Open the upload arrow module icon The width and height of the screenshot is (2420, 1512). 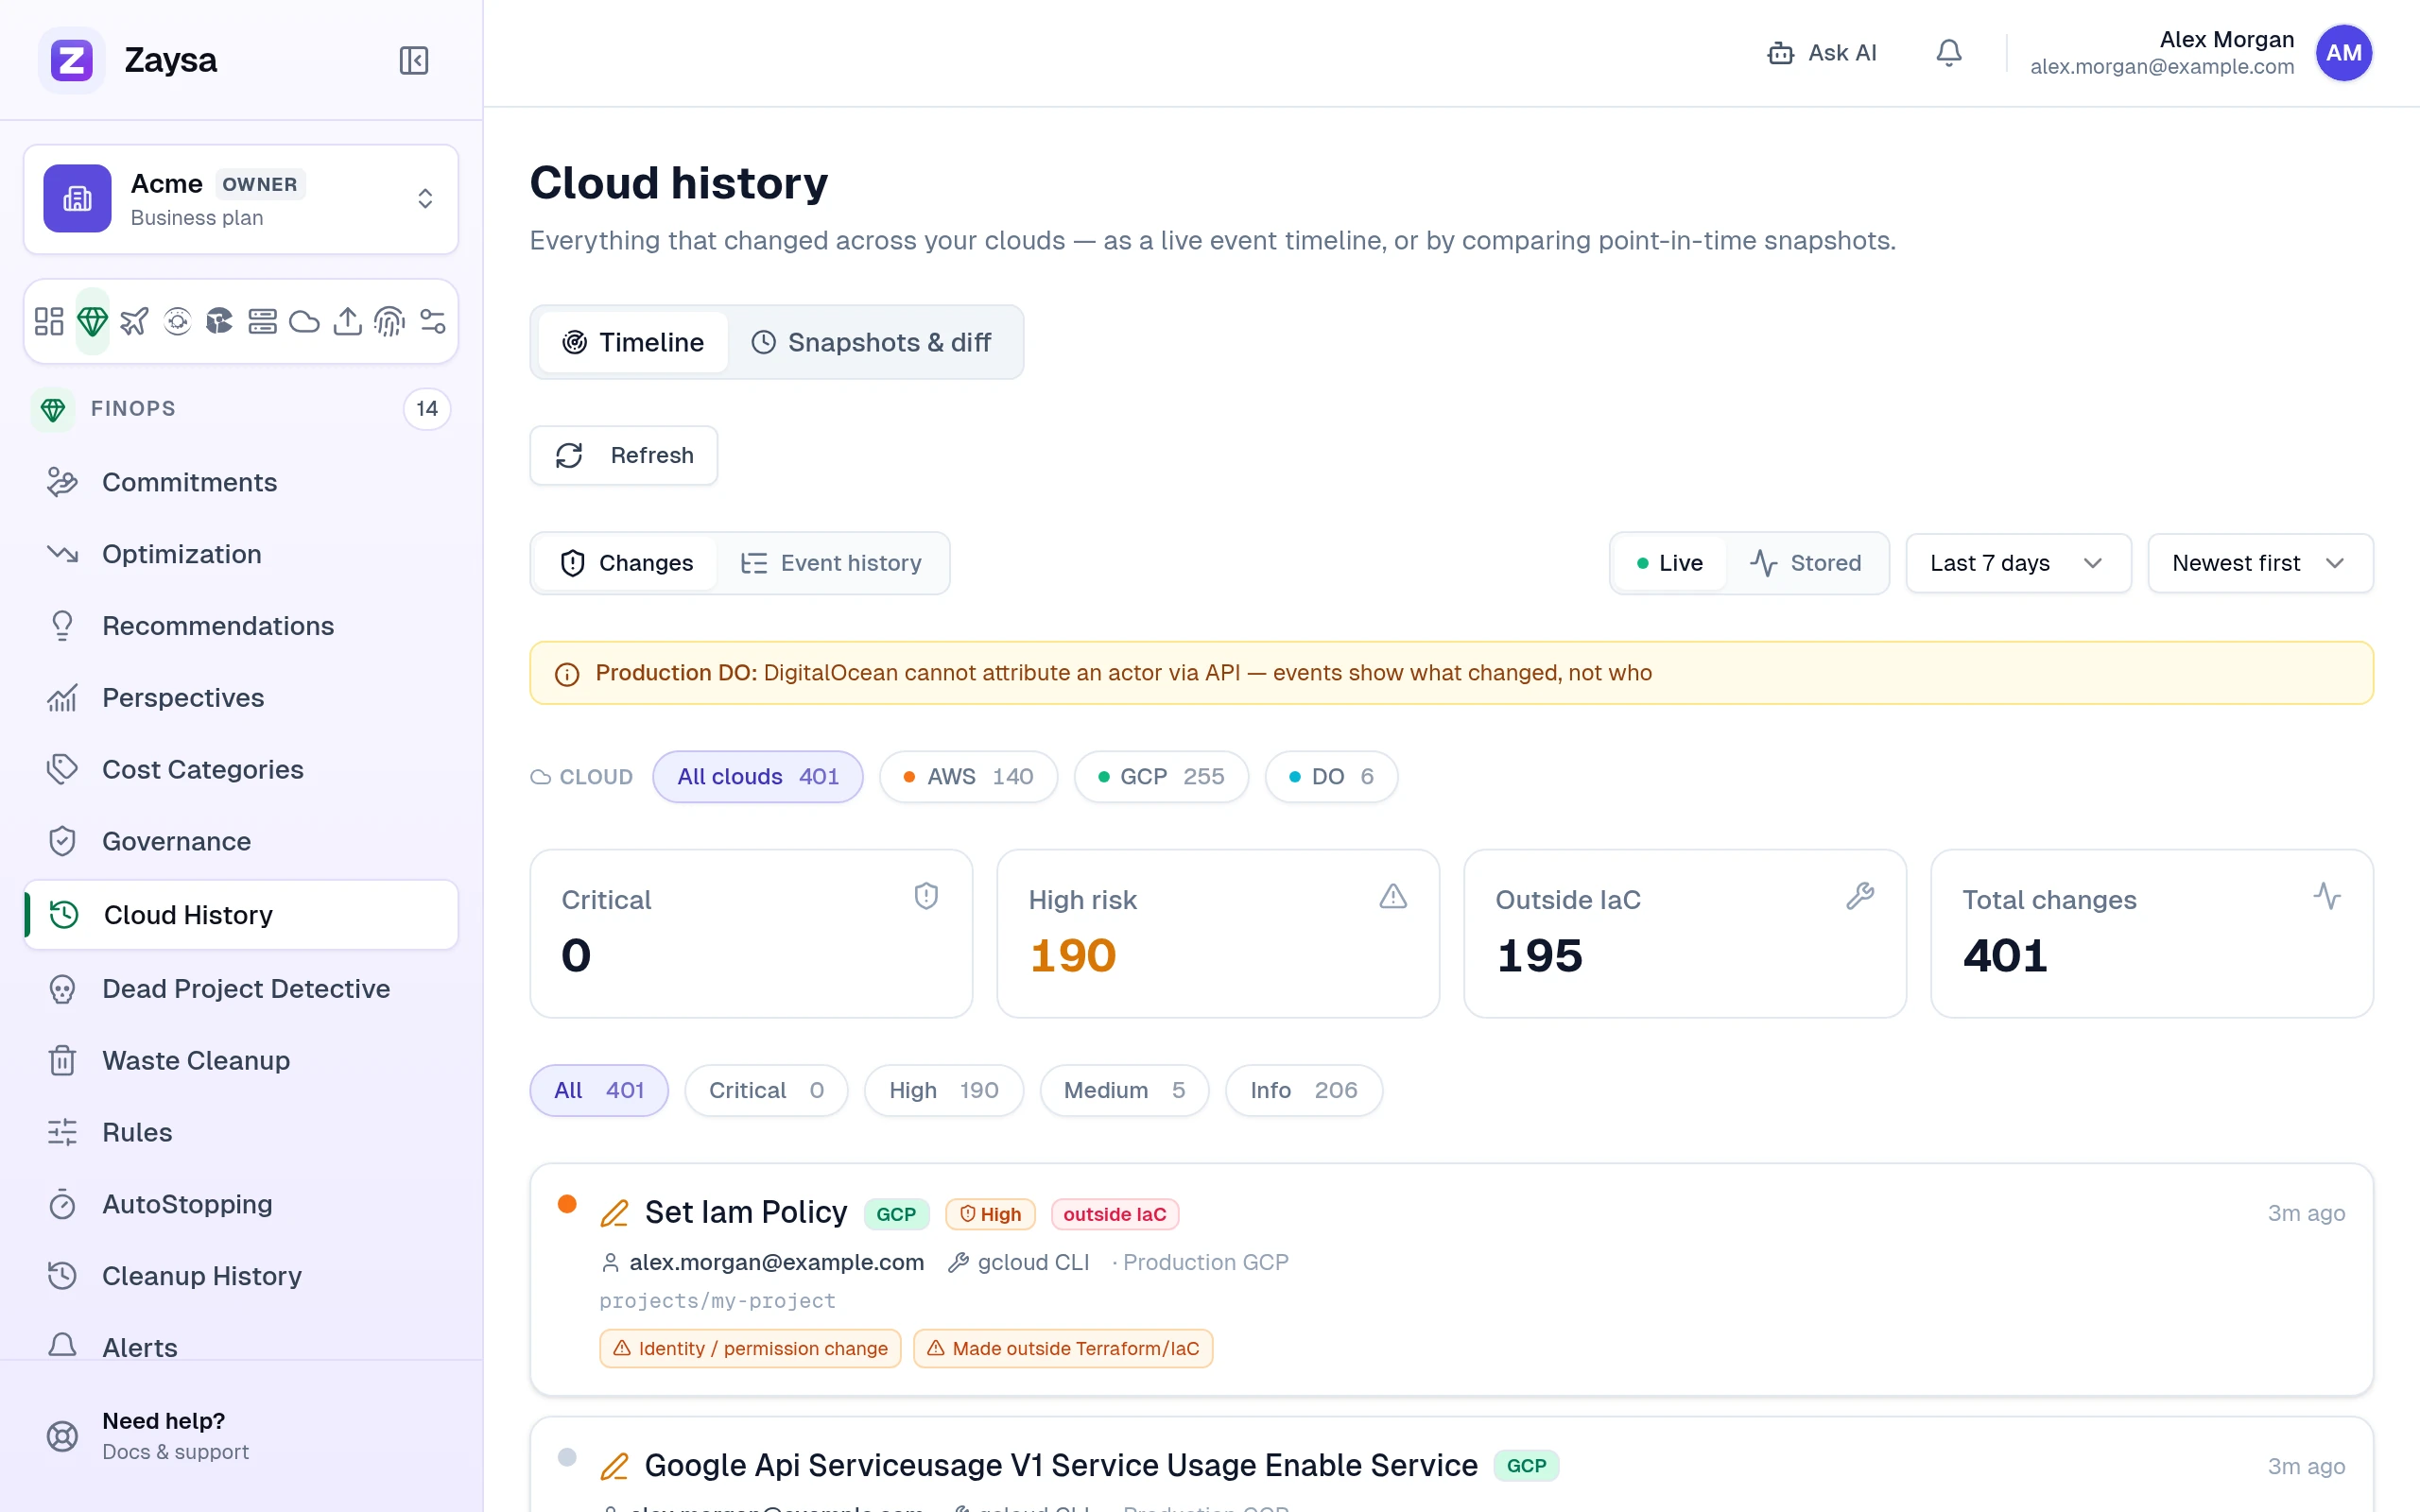(x=347, y=321)
